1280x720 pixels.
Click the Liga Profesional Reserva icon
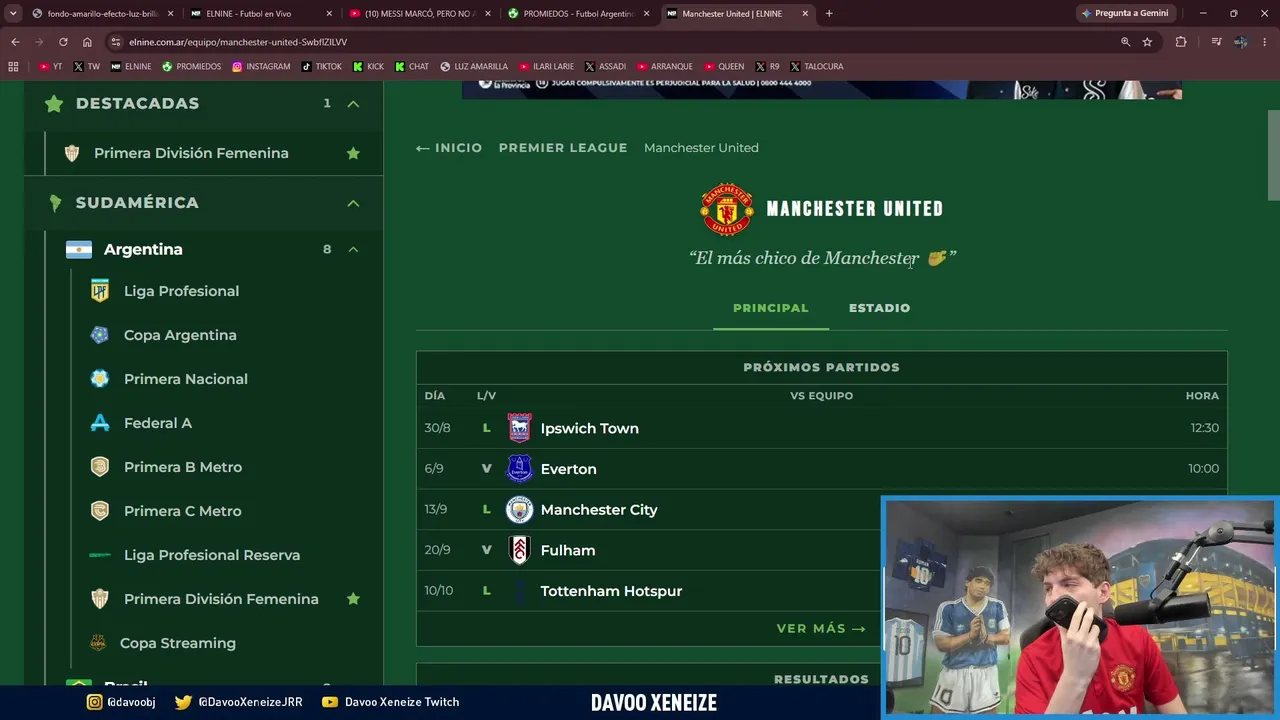coord(100,555)
